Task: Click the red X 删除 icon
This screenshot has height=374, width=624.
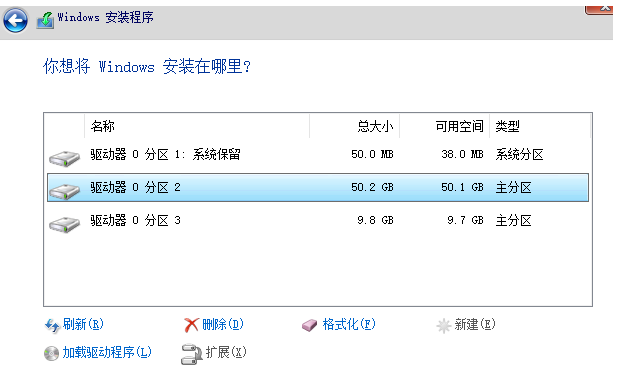Action: pyautogui.click(x=191, y=325)
